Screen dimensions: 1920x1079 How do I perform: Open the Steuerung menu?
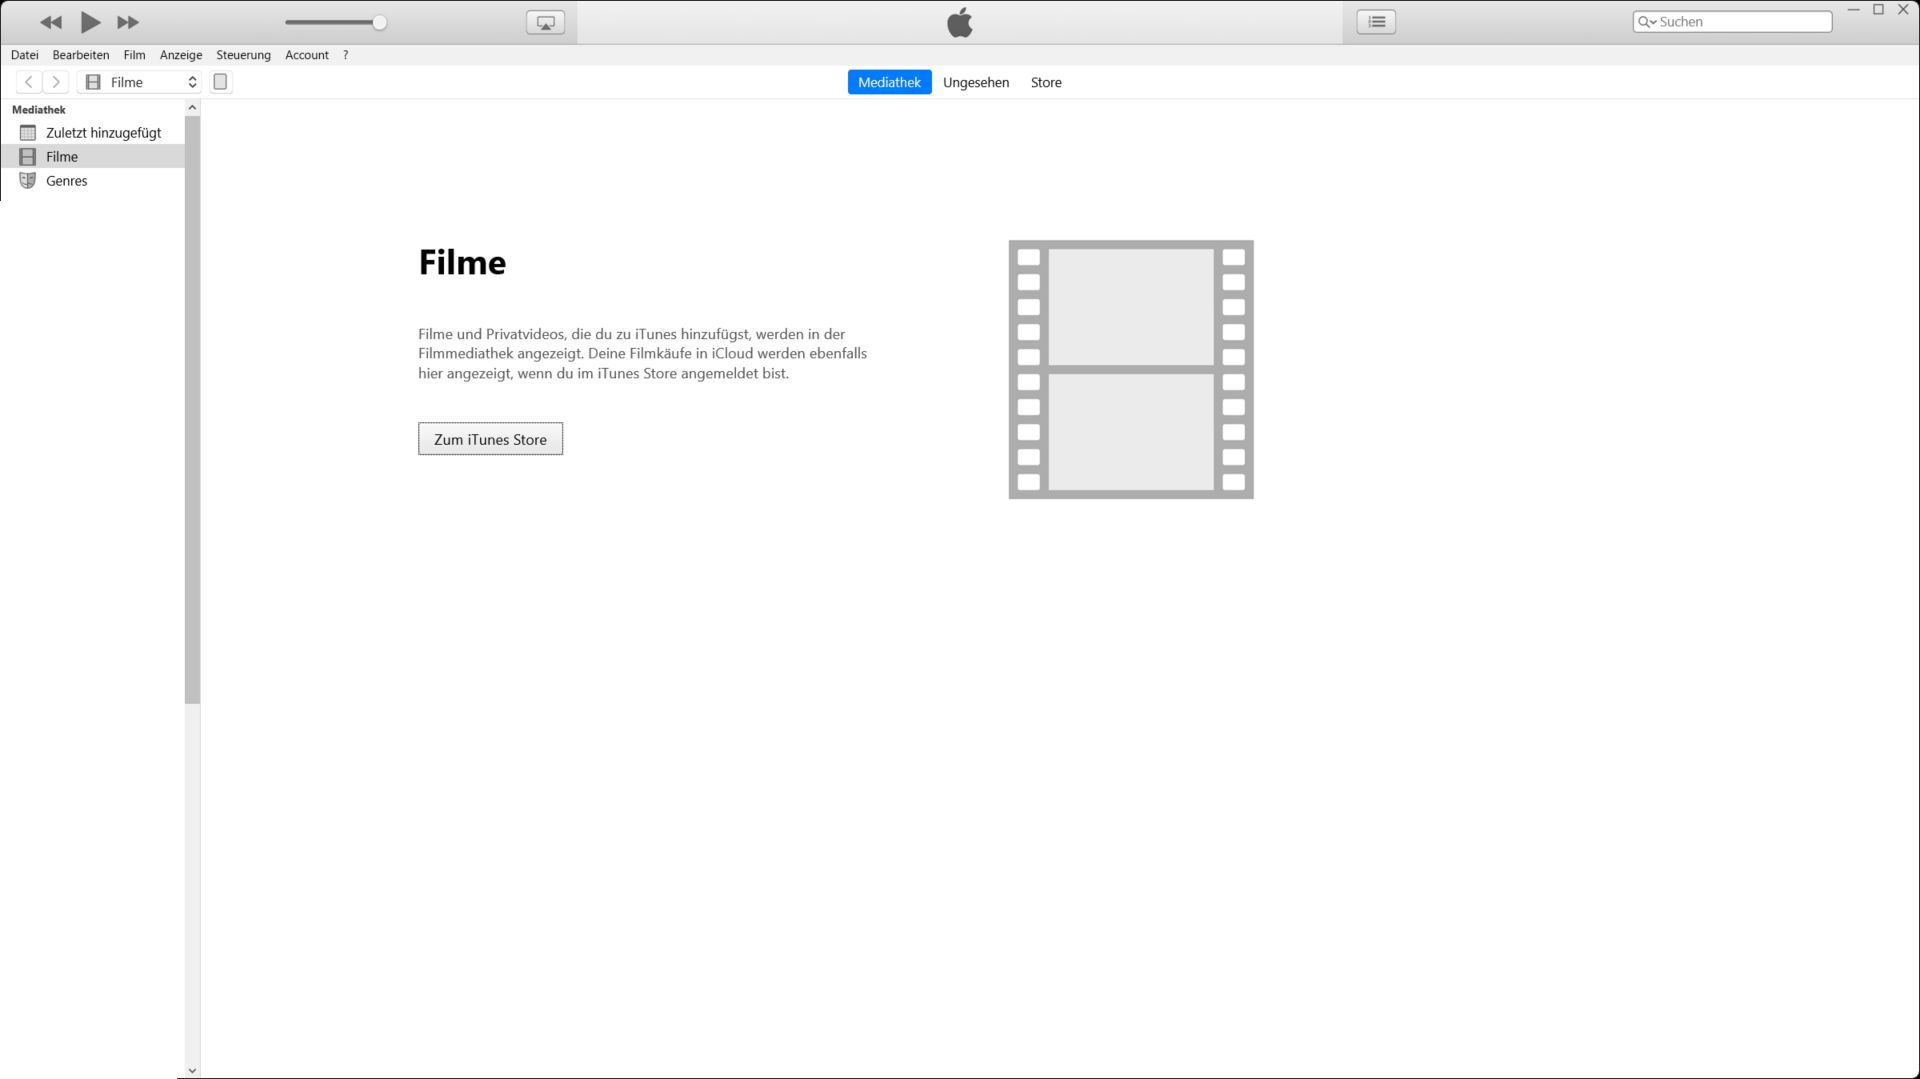pos(243,55)
